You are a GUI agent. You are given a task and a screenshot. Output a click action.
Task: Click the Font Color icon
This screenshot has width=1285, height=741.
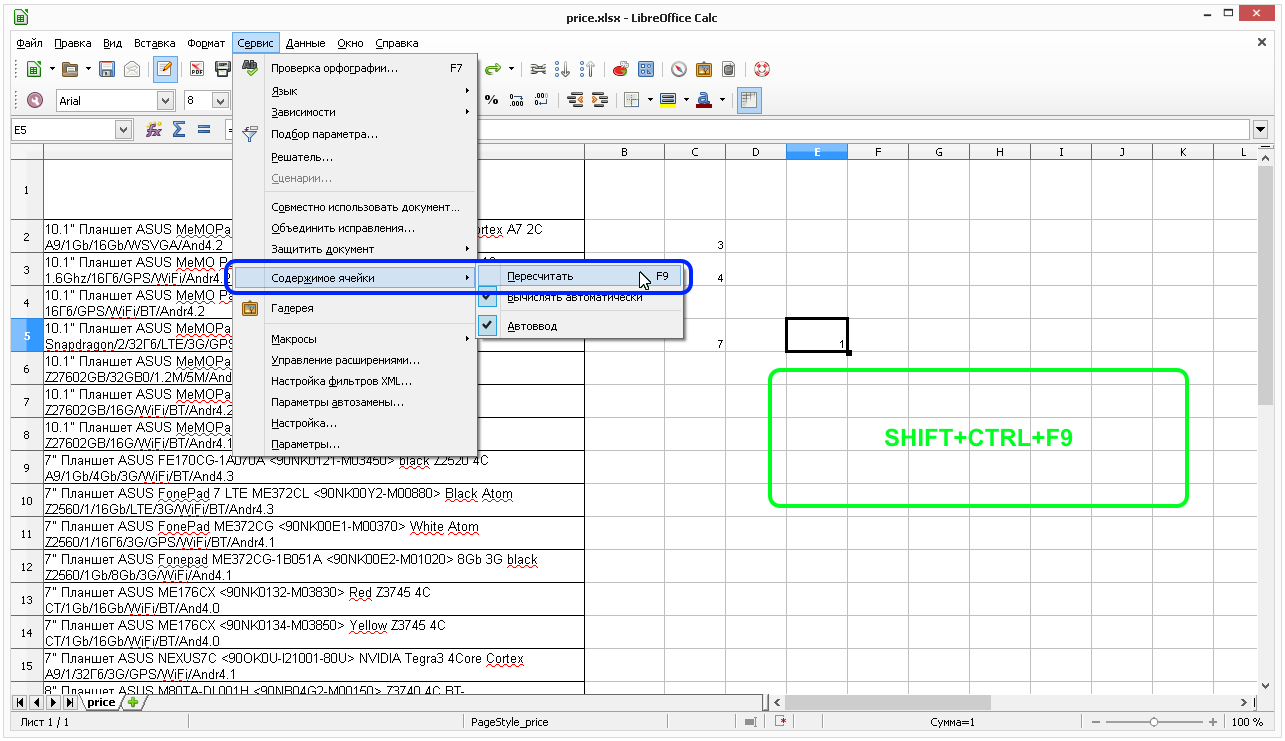click(704, 100)
